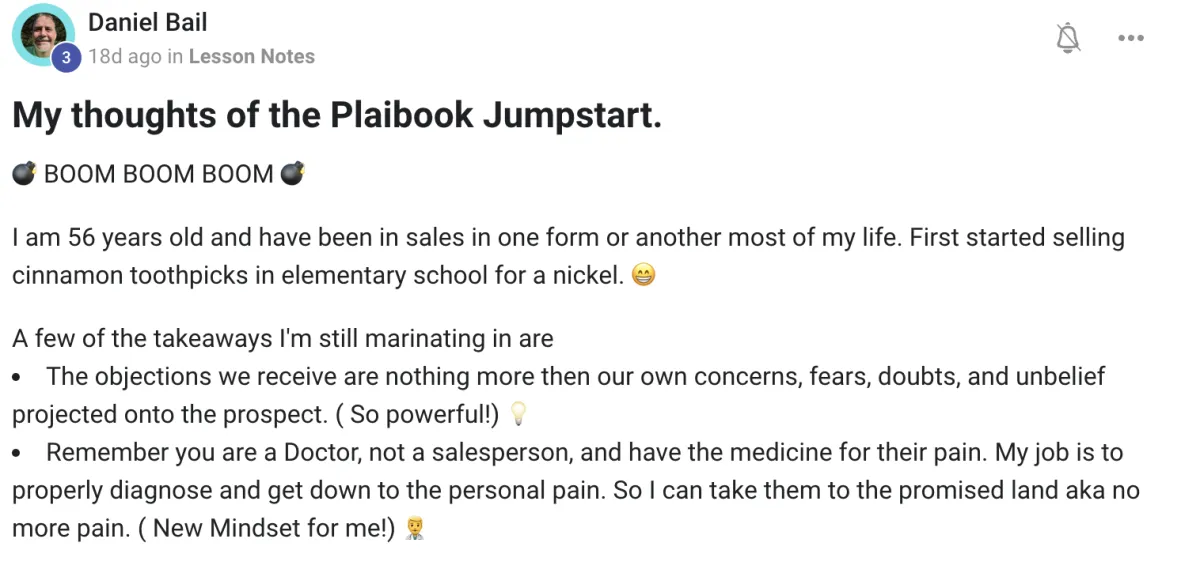
Task: Open the three-dot more options menu
Action: pos(1131,38)
